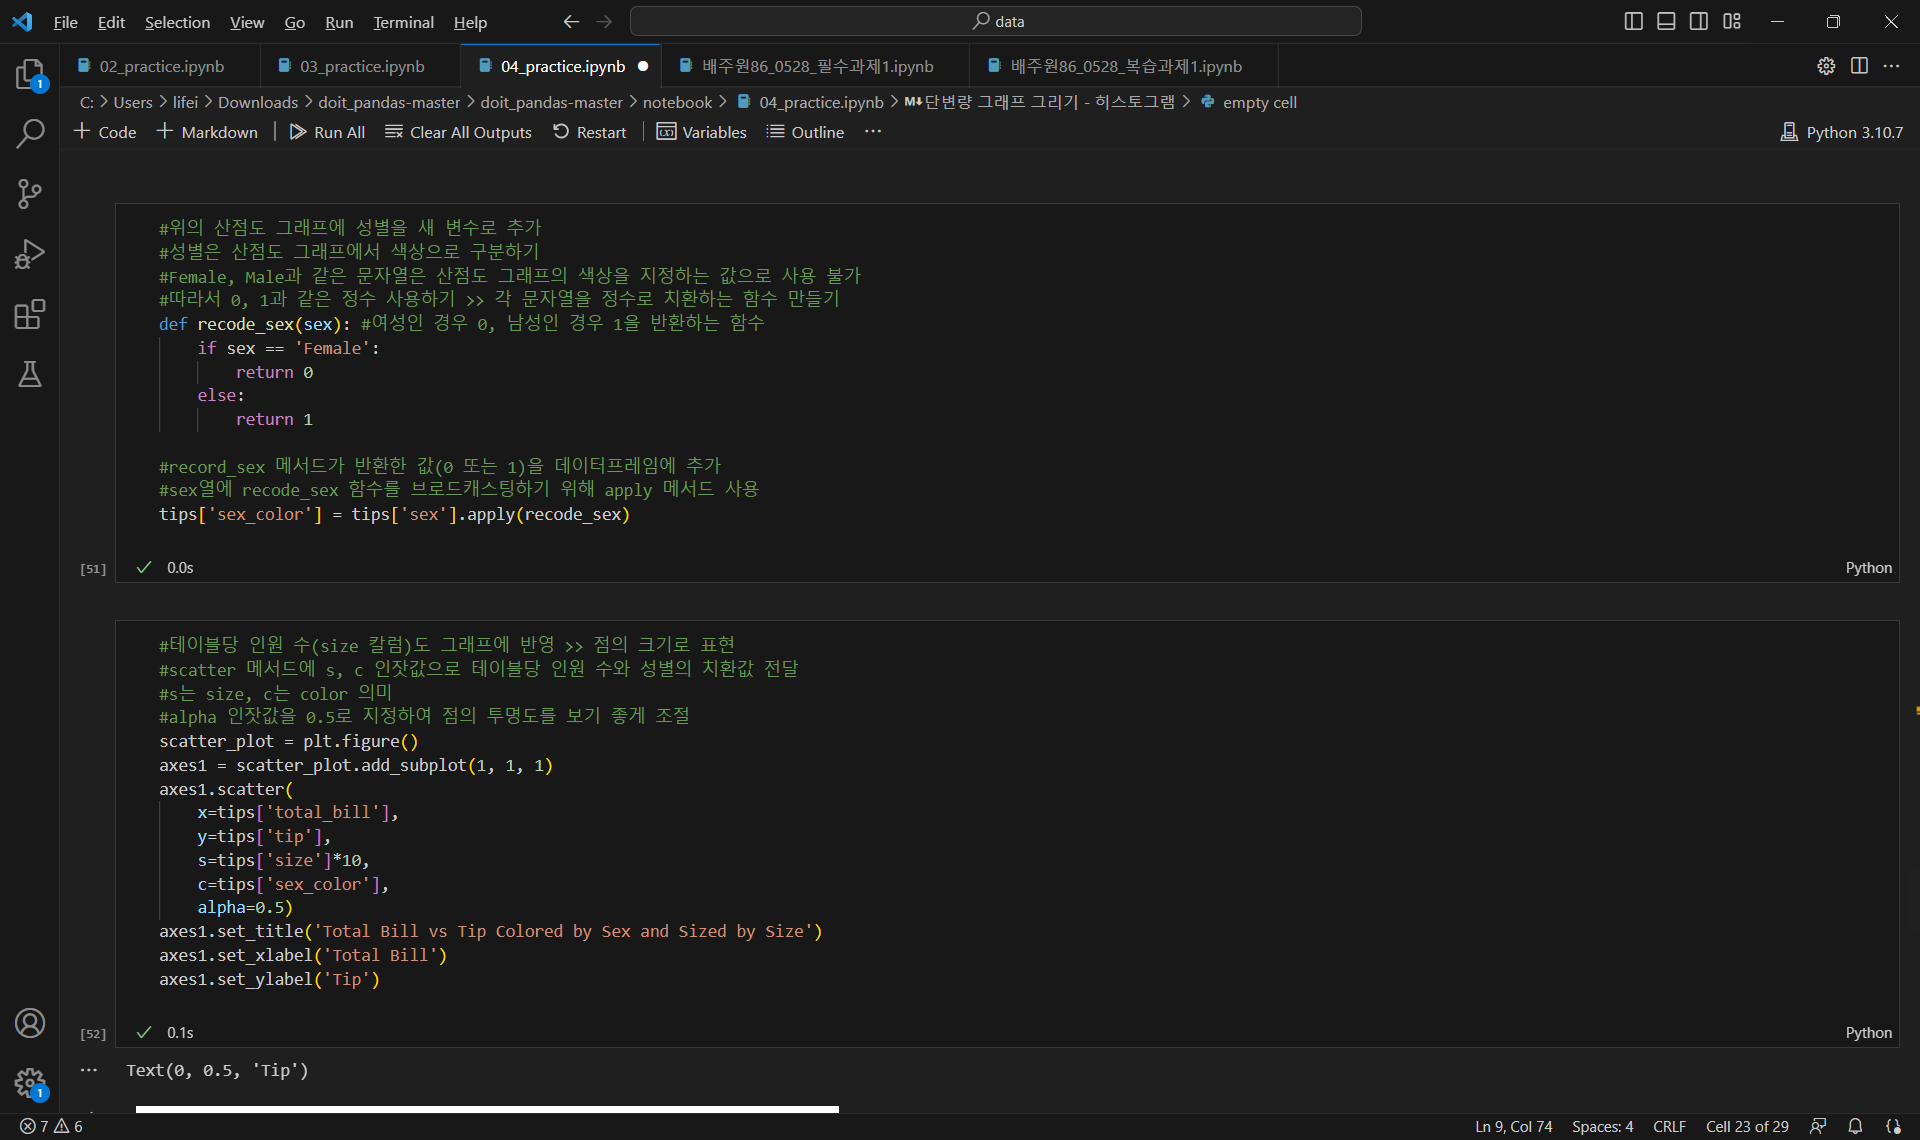Open notifications bell in status bar
This screenshot has width=1920, height=1140.
(1855, 1126)
